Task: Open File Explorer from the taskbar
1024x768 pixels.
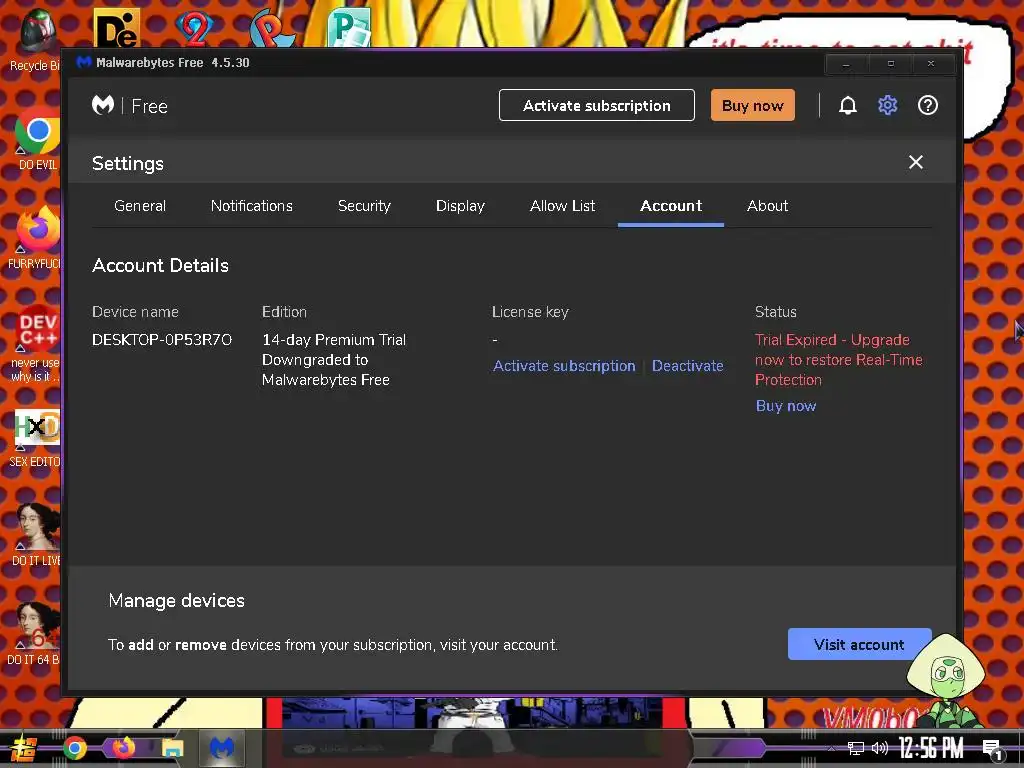Action: coord(172,748)
